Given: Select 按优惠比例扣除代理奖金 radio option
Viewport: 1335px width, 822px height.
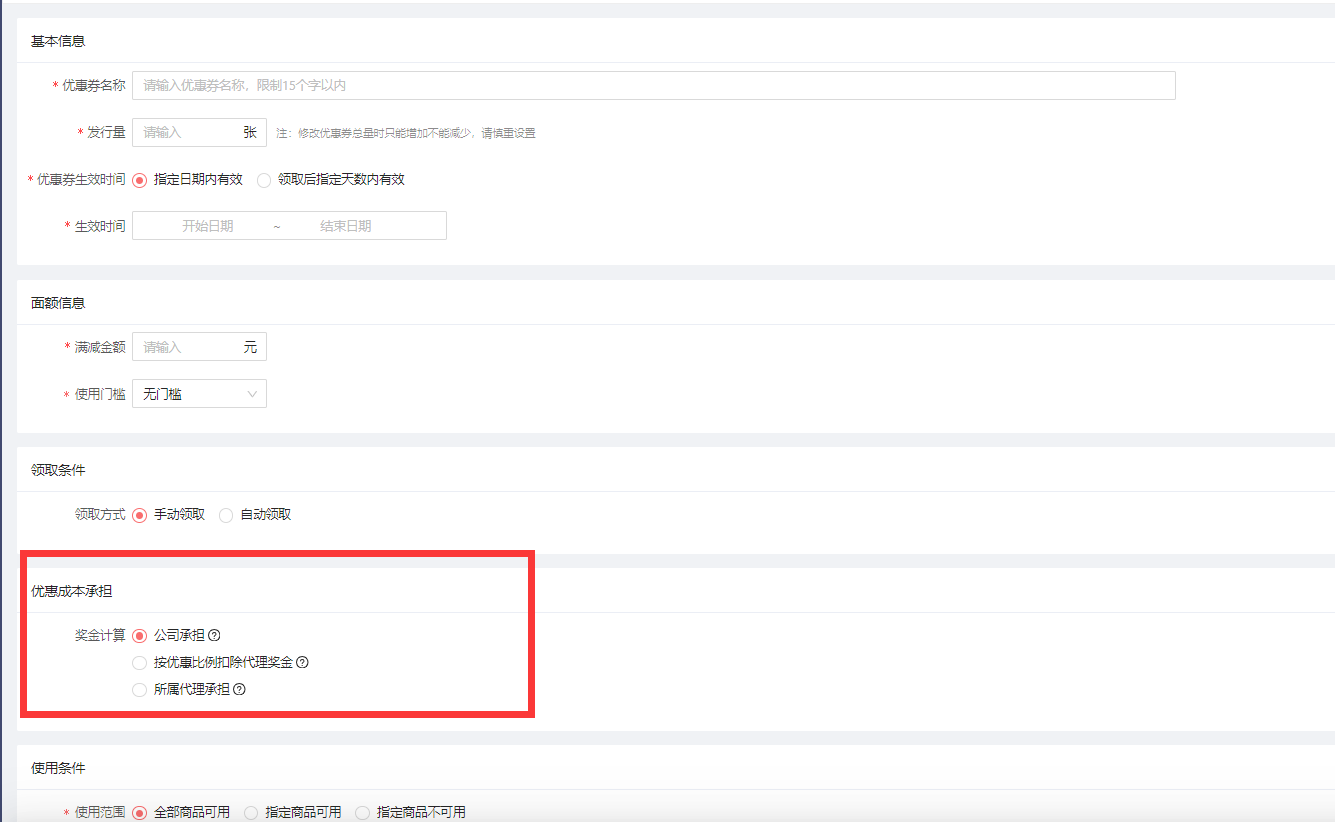Looking at the screenshot, I should coord(140,662).
